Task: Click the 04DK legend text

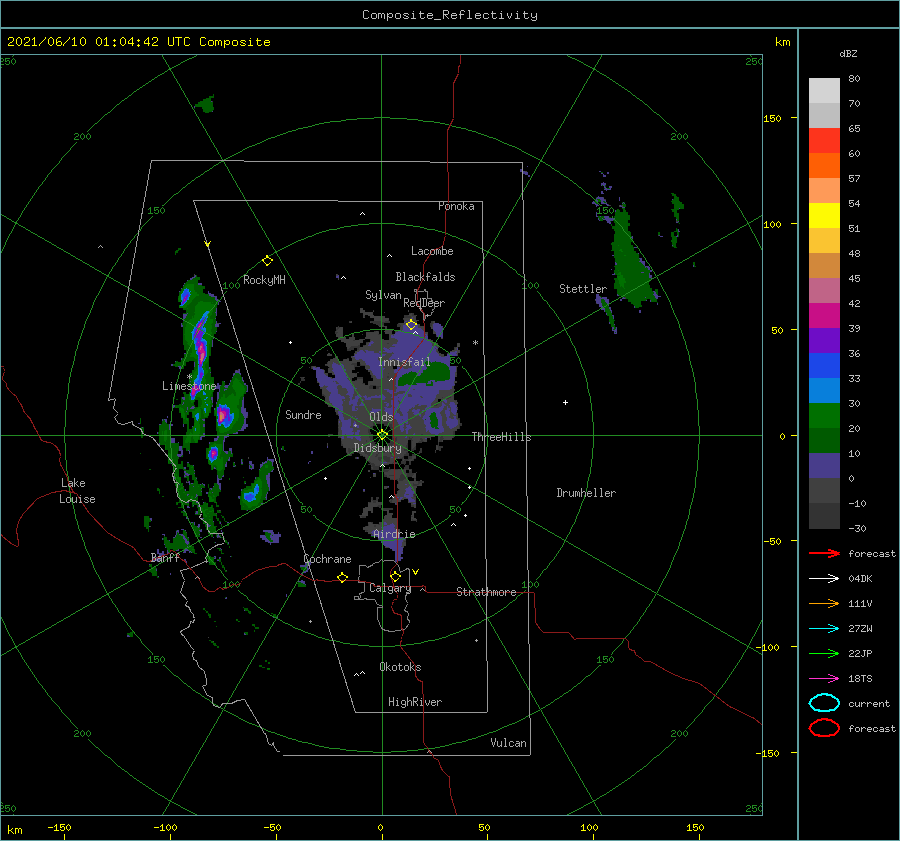Action: coord(860,578)
